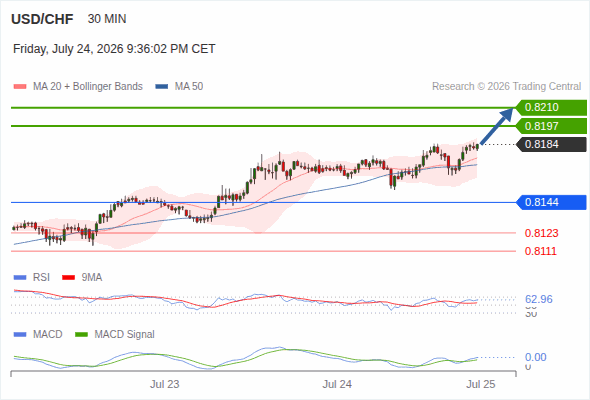Image resolution: width=590 pixels, height=400 pixels.
Task: Click the 0.8123 support level value
Action: pyautogui.click(x=541, y=233)
